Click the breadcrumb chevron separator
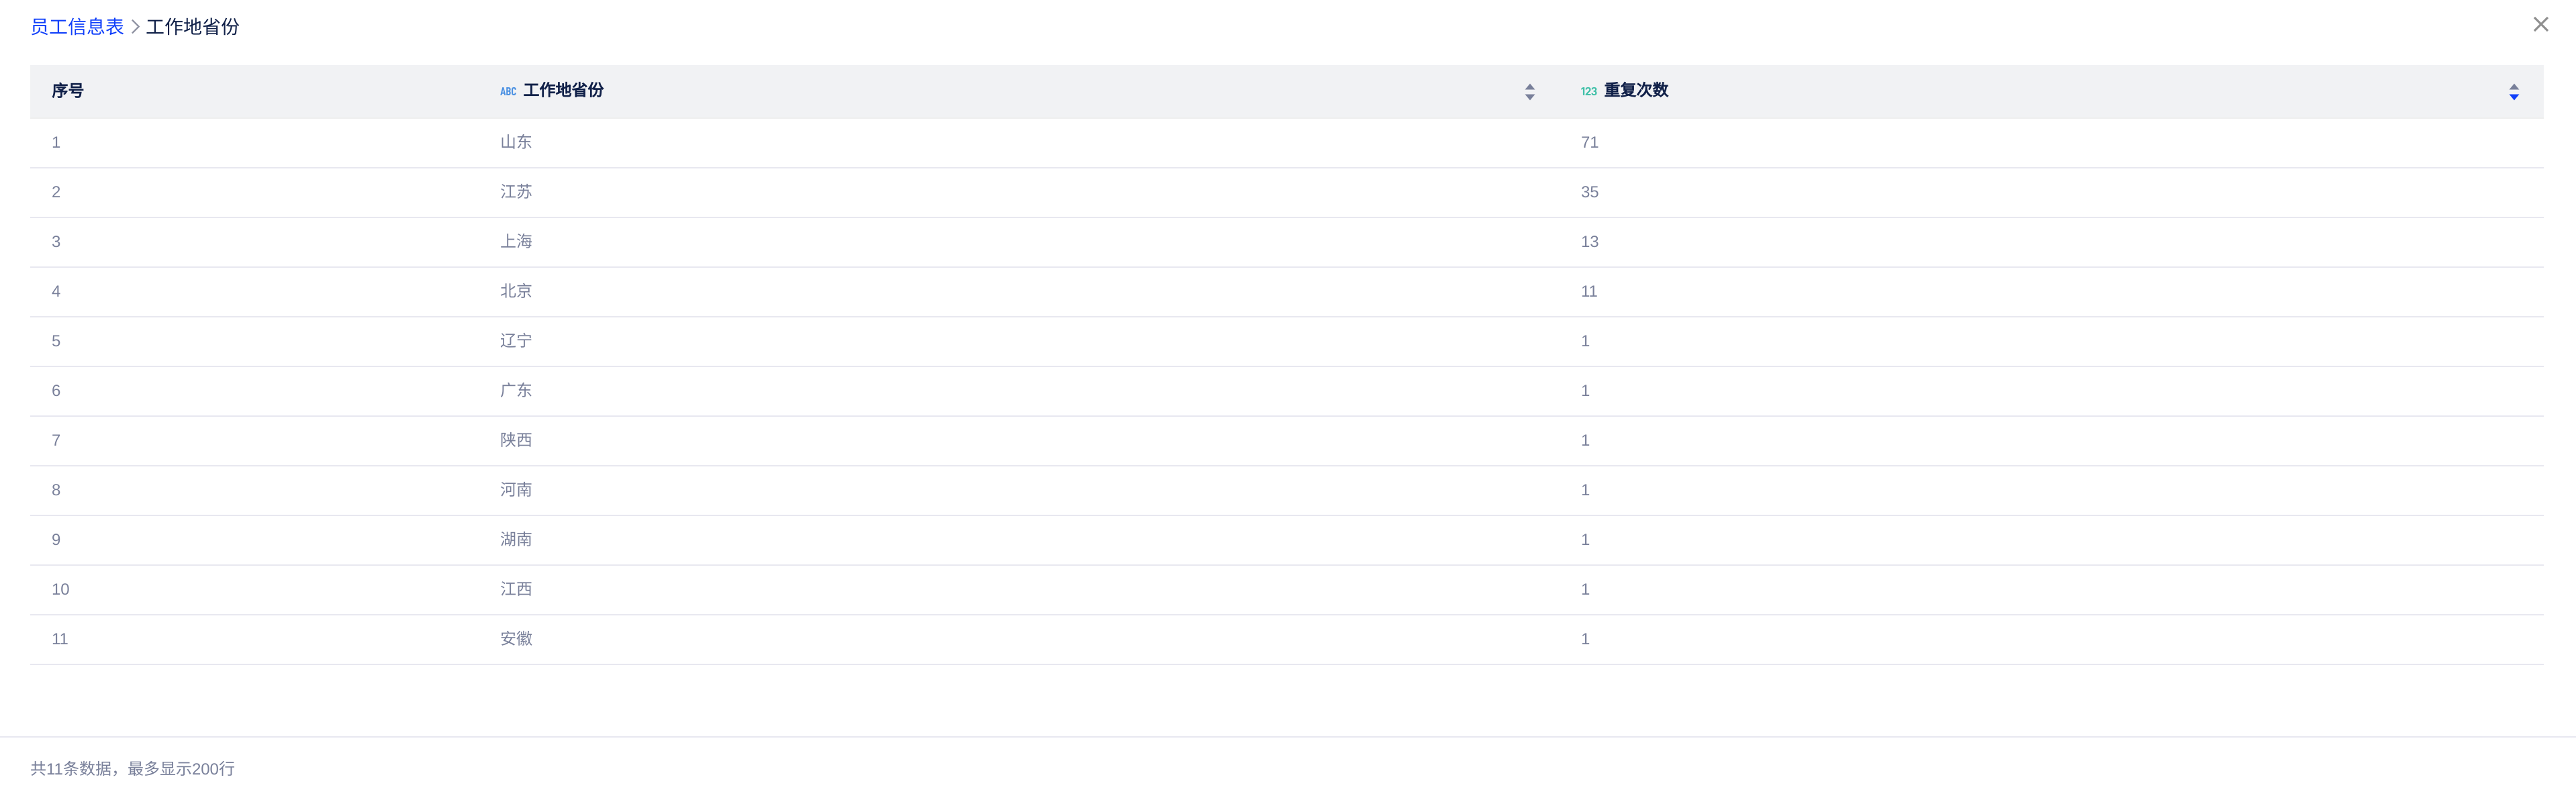2576x802 pixels. [x=135, y=27]
